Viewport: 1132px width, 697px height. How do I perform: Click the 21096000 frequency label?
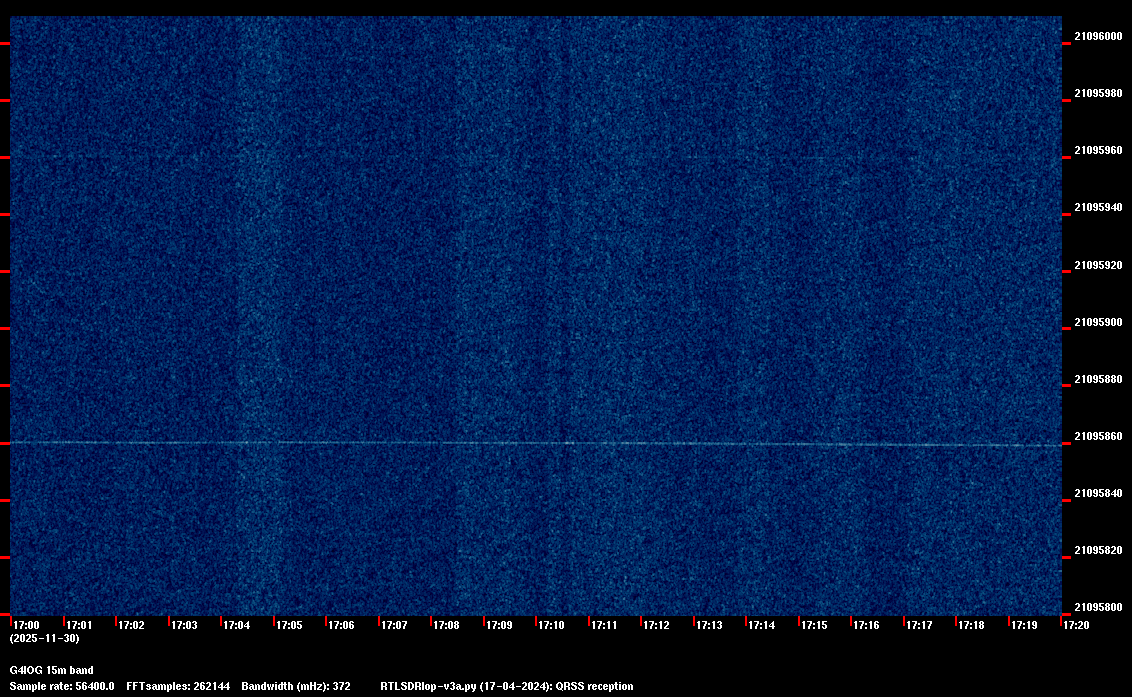click(1098, 36)
